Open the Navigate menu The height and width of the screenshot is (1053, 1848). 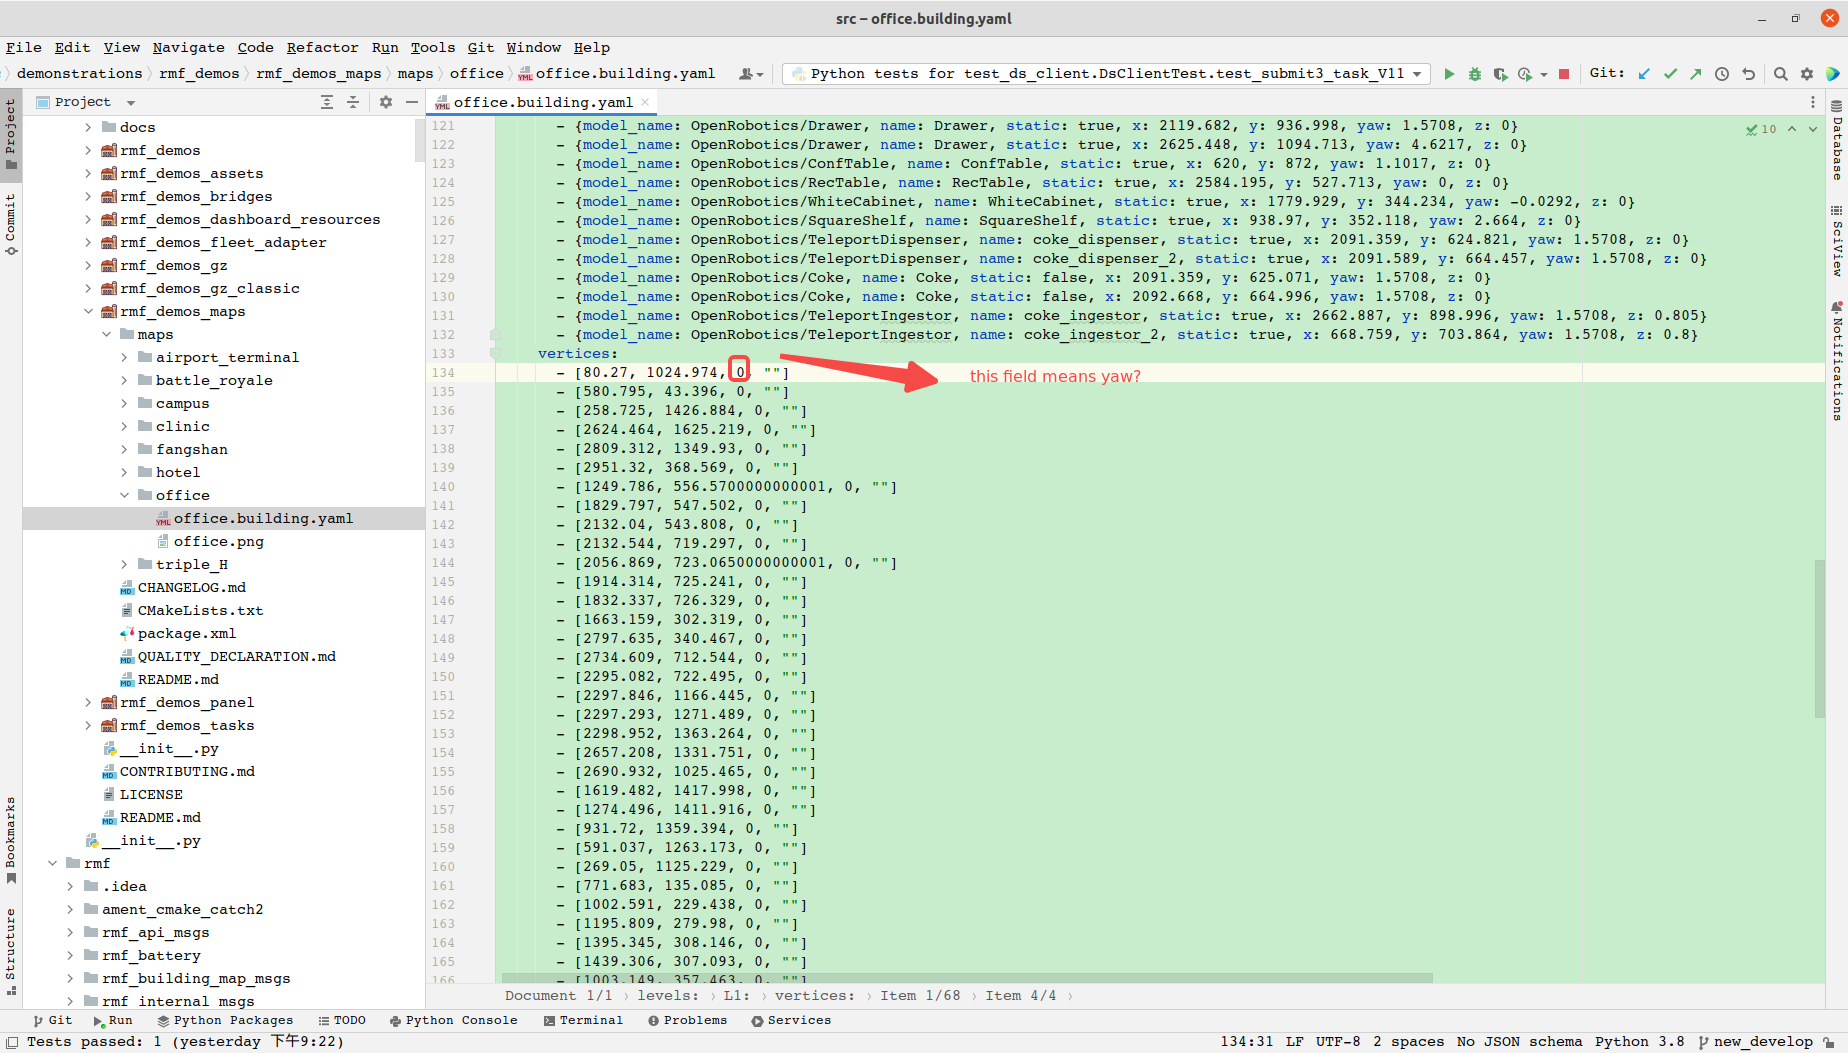(189, 47)
